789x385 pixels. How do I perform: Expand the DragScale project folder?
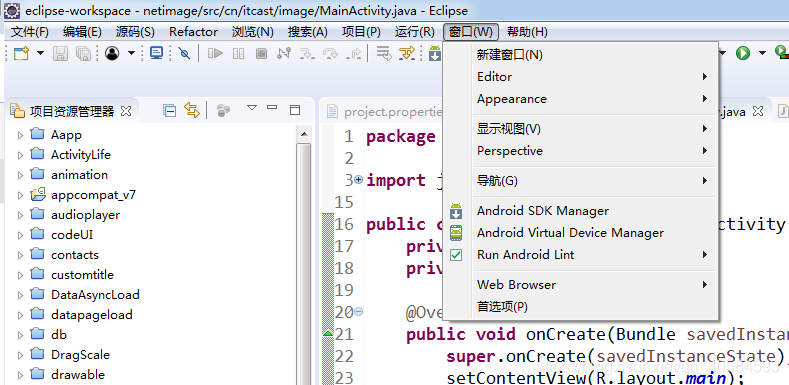[x=20, y=355]
